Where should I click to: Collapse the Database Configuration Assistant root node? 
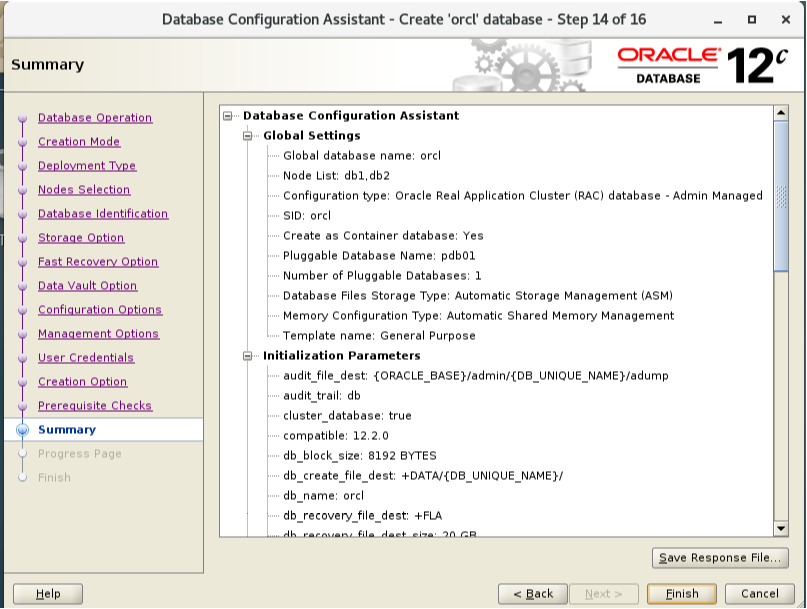[x=227, y=116]
